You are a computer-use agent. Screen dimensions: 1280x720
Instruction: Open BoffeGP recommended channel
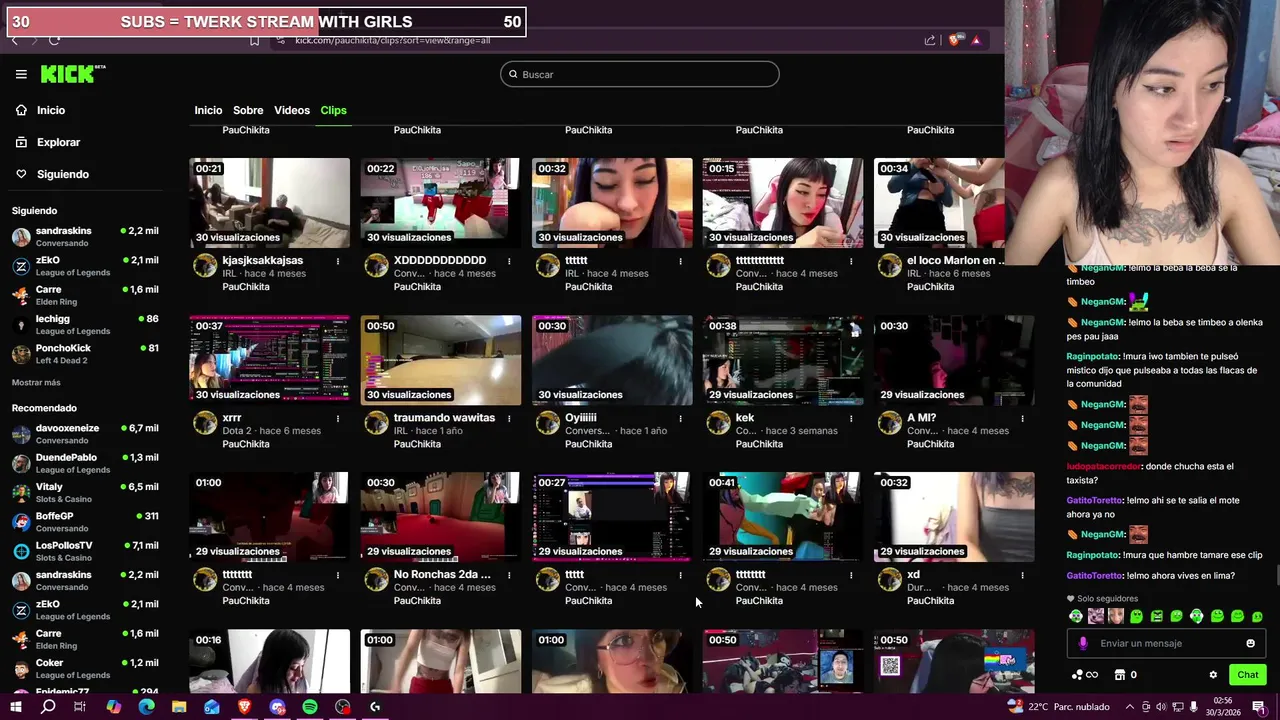tap(85, 522)
